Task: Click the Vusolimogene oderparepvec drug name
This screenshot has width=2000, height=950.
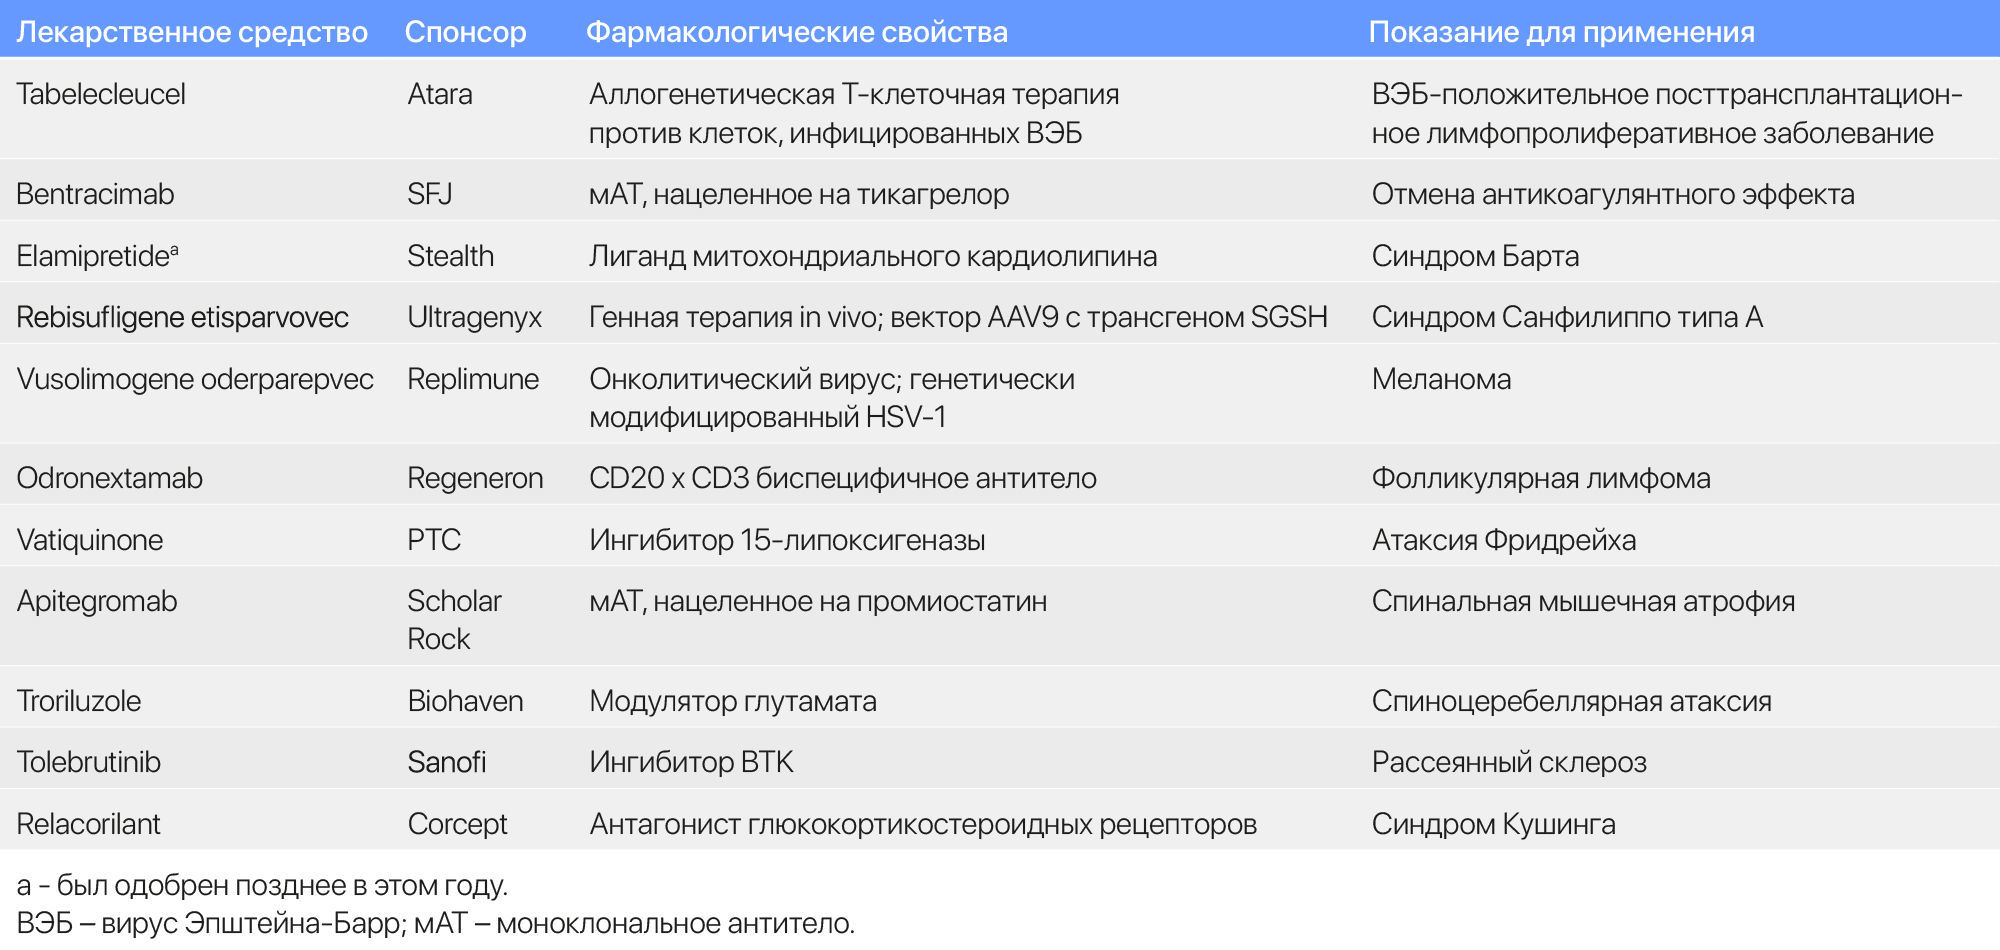Action: click(195, 379)
